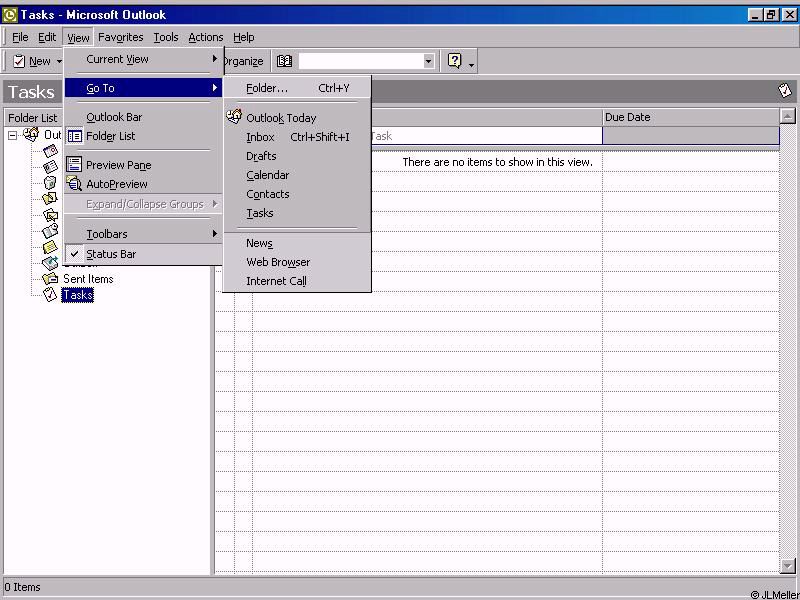
Task: Open the Find a Contact dropdown arrow
Action: [428, 61]
